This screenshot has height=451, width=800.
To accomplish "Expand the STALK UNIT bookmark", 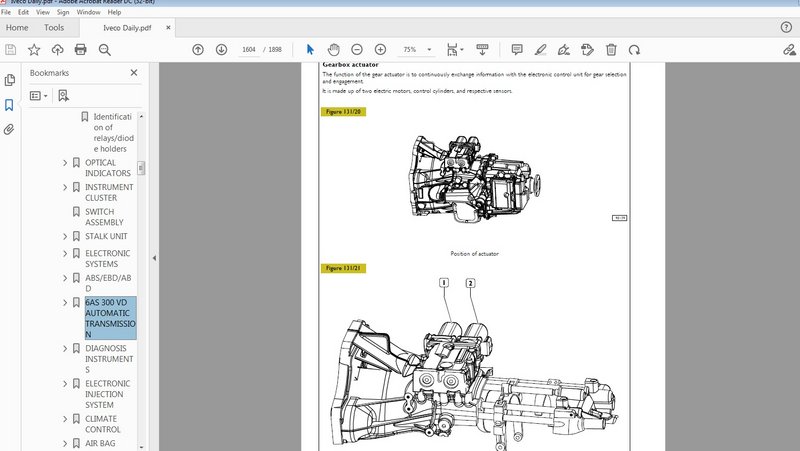I will pyautogui.click(x=65, y=236).
